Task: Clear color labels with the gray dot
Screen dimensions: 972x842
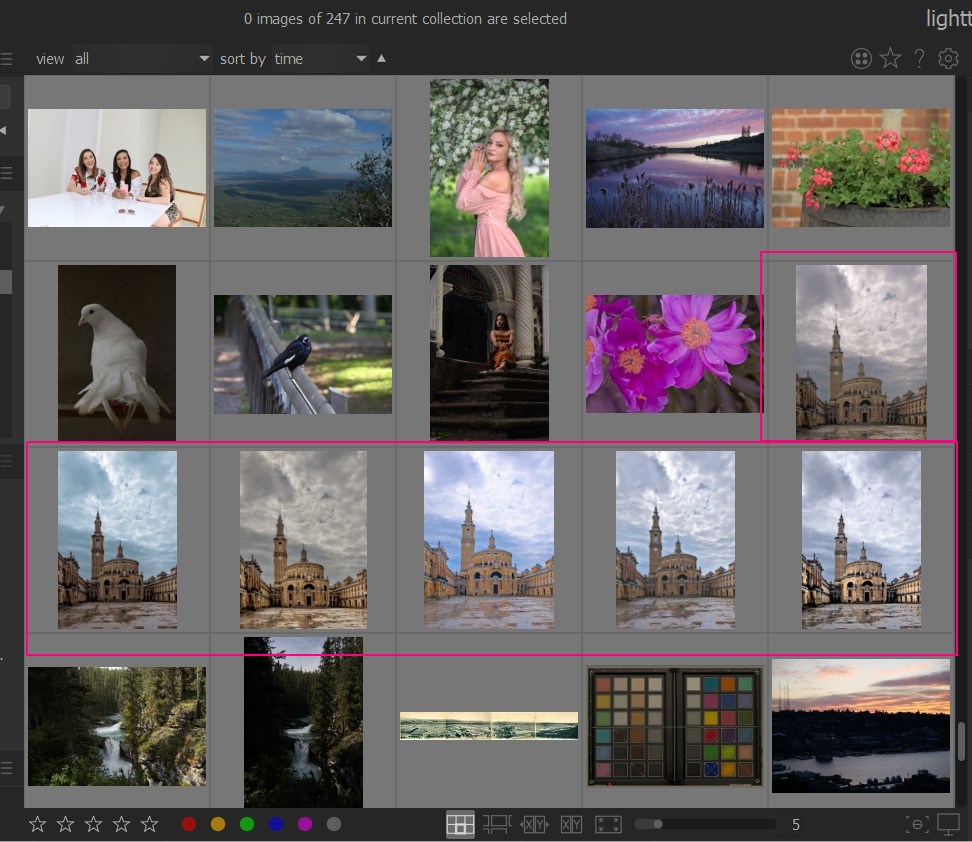Action: coord(334,824)
